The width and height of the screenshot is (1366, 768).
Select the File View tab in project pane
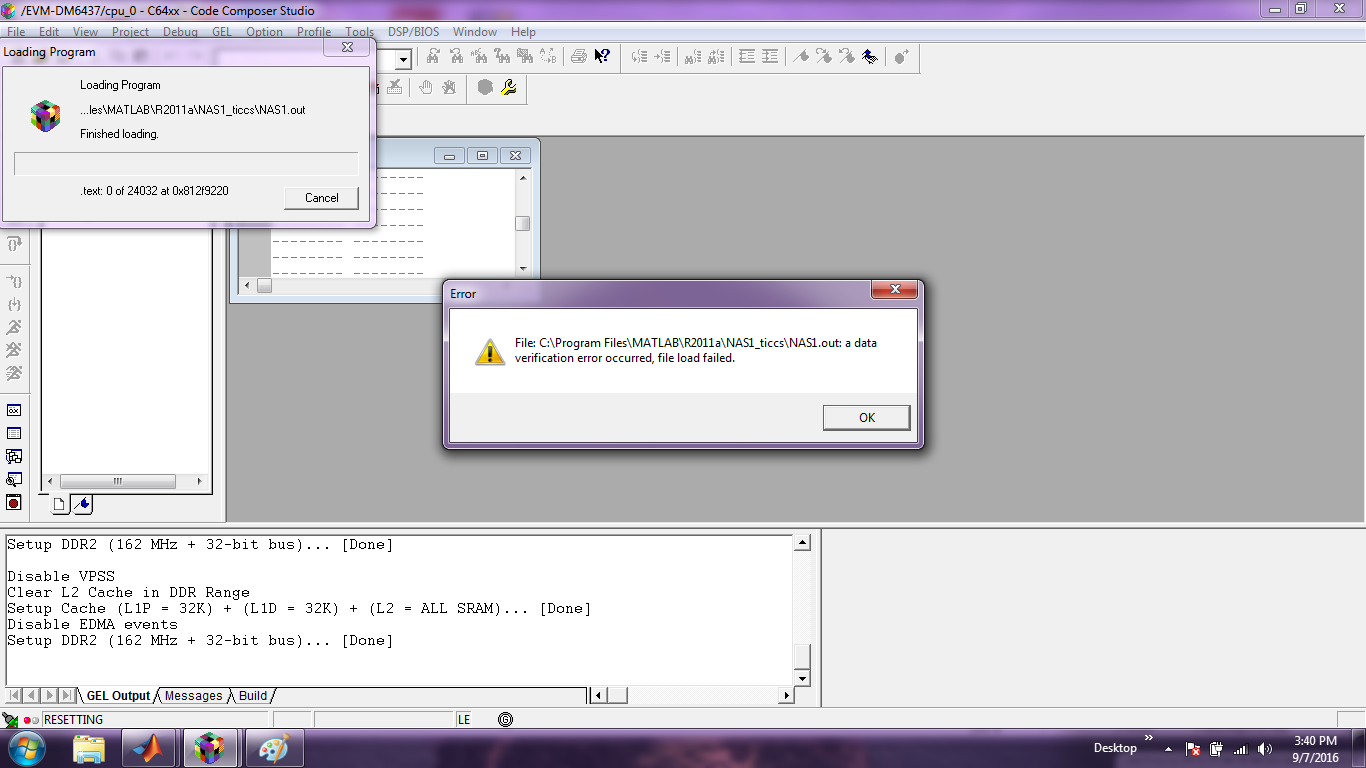(x=59, y=505)
